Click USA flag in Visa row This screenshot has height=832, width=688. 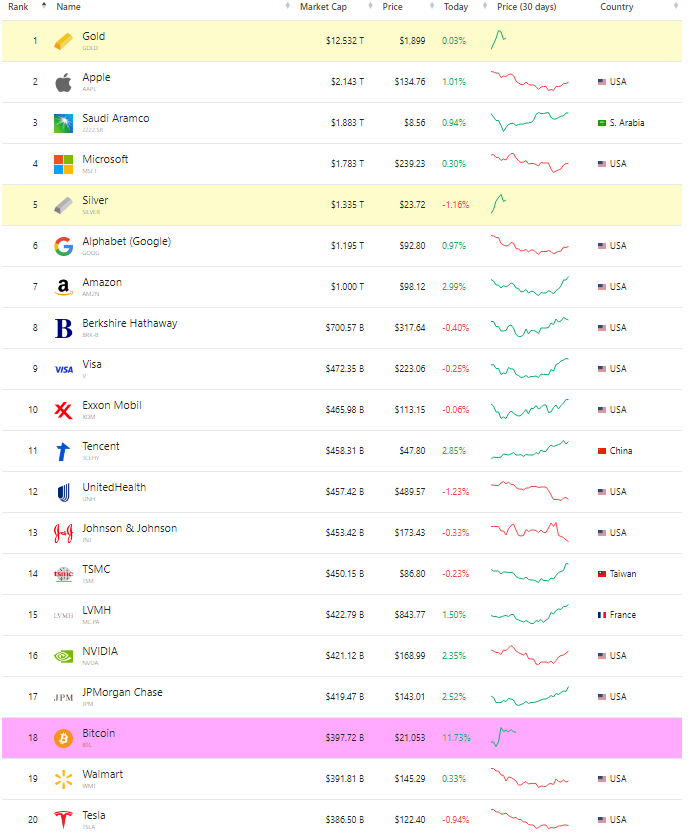pyautogui.click(x=602, y=369)
